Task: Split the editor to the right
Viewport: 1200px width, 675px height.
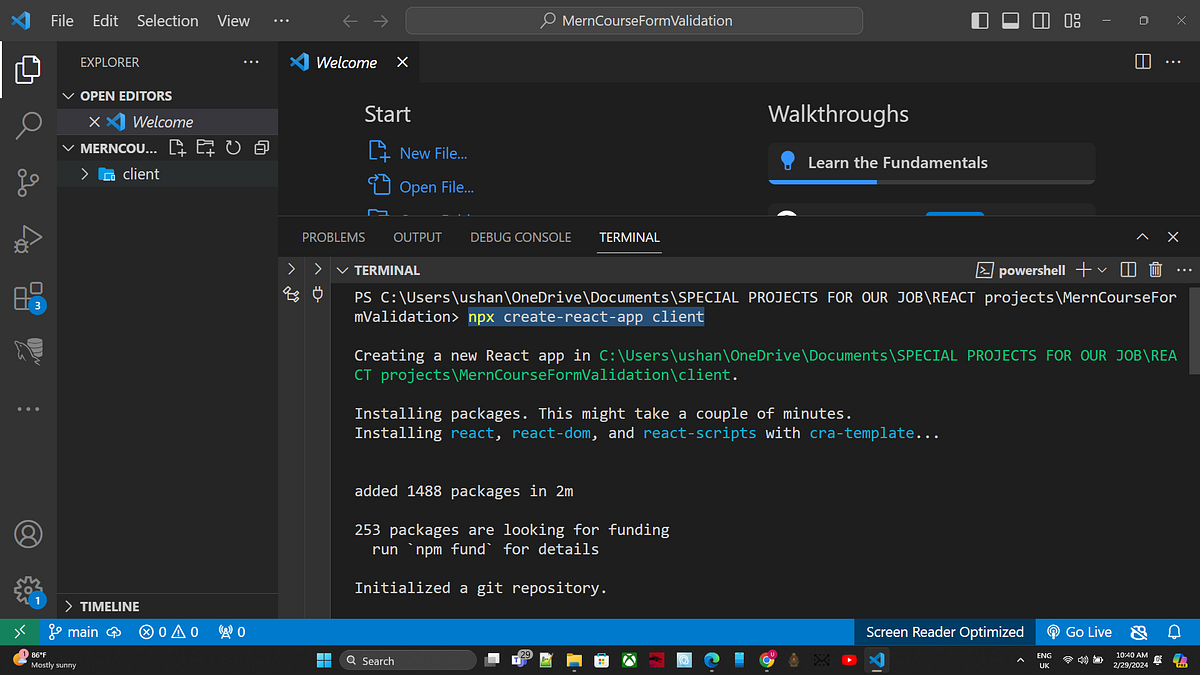Action: pyautogui.click(x=1143, y=62)
